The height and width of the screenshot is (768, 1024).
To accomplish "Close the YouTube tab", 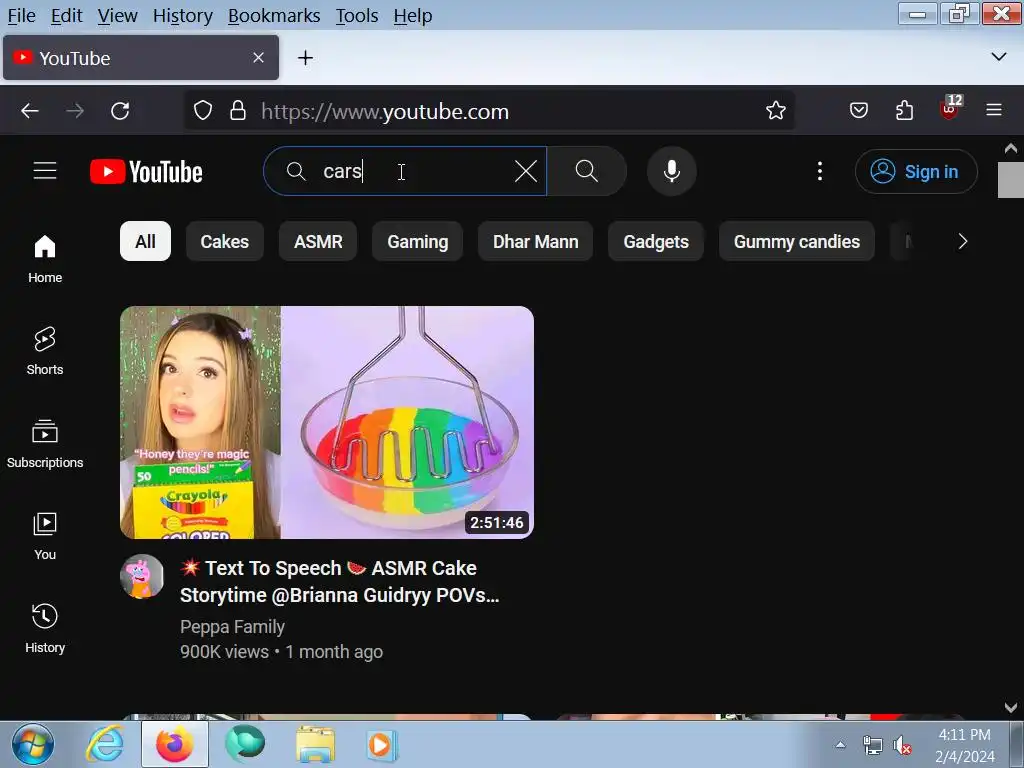I will 259,57.
